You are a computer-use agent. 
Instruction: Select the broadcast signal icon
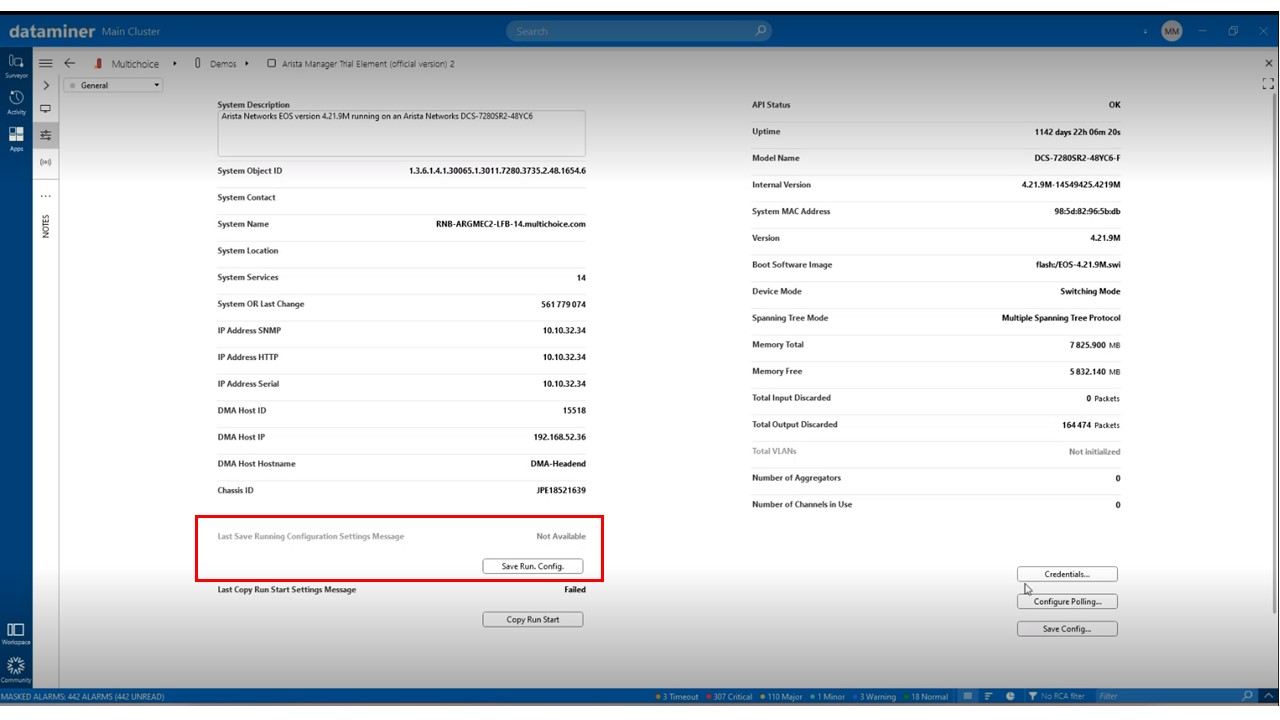click(46, 161)
